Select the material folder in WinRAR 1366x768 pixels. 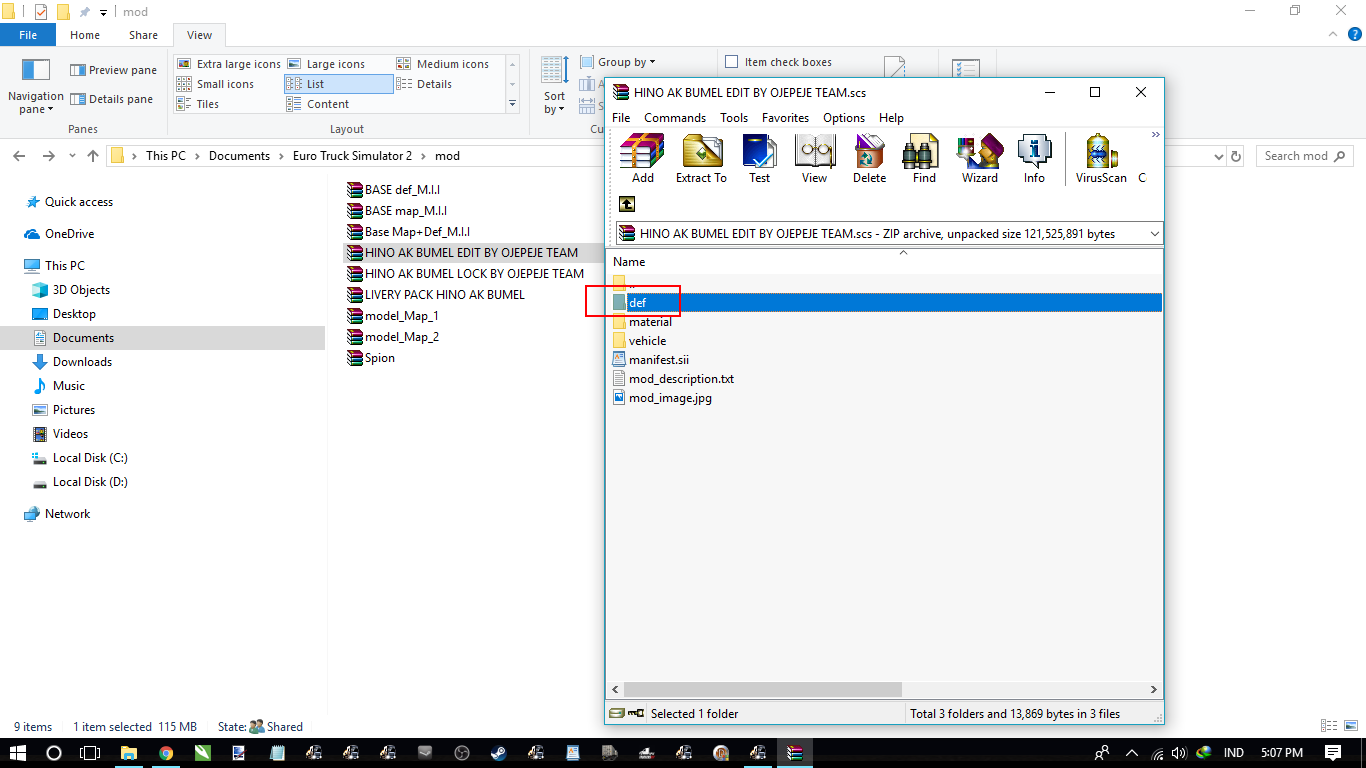650,322
